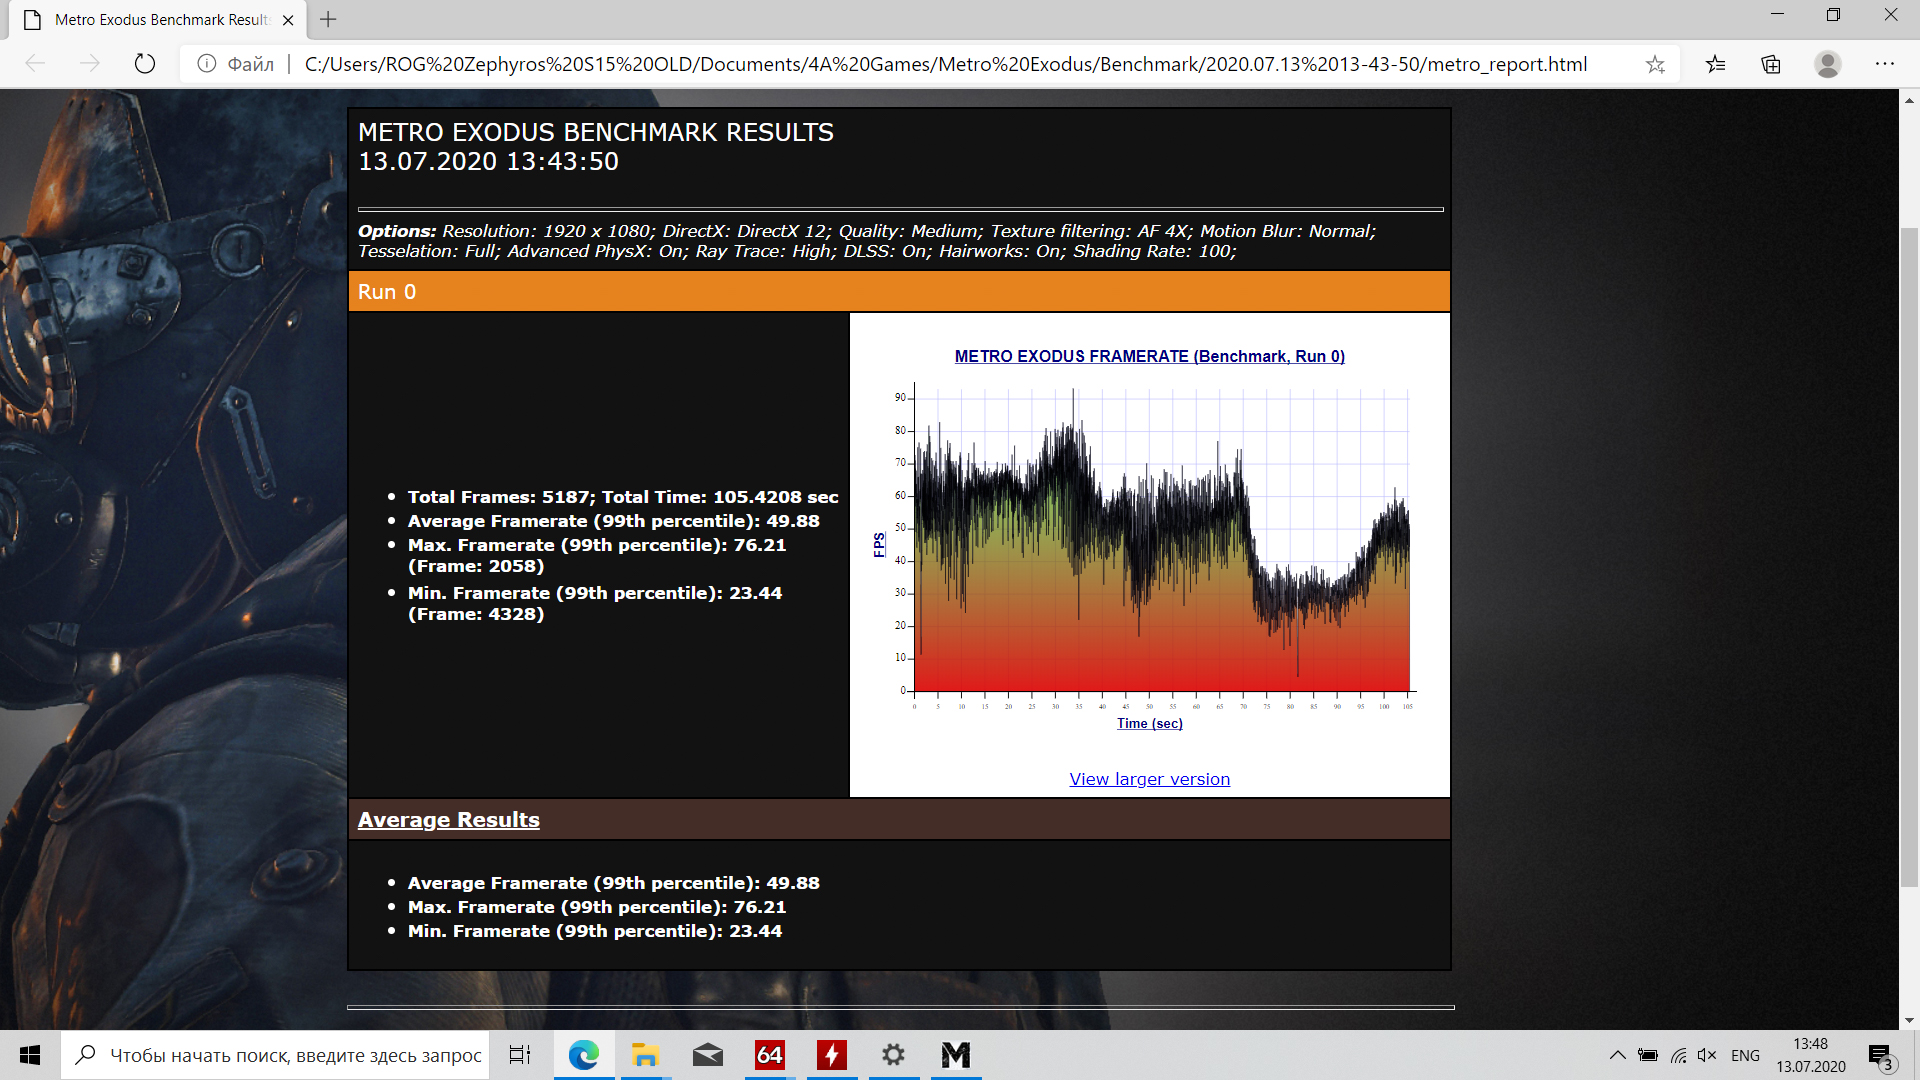Image resolution: width=1920 pixels, height=1080 pixels.
Task: Reload the page with the refresh icon
Action: 145,64
